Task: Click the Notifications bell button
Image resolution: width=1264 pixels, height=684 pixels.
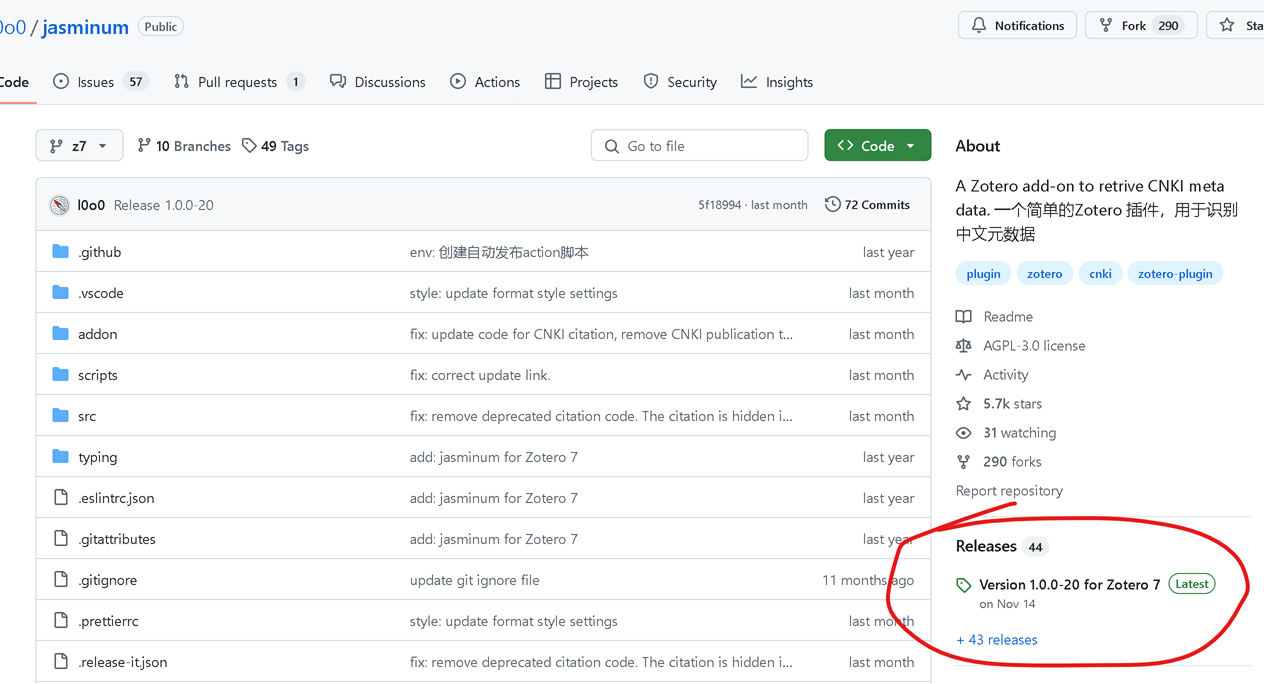Action: [1018, 25]
